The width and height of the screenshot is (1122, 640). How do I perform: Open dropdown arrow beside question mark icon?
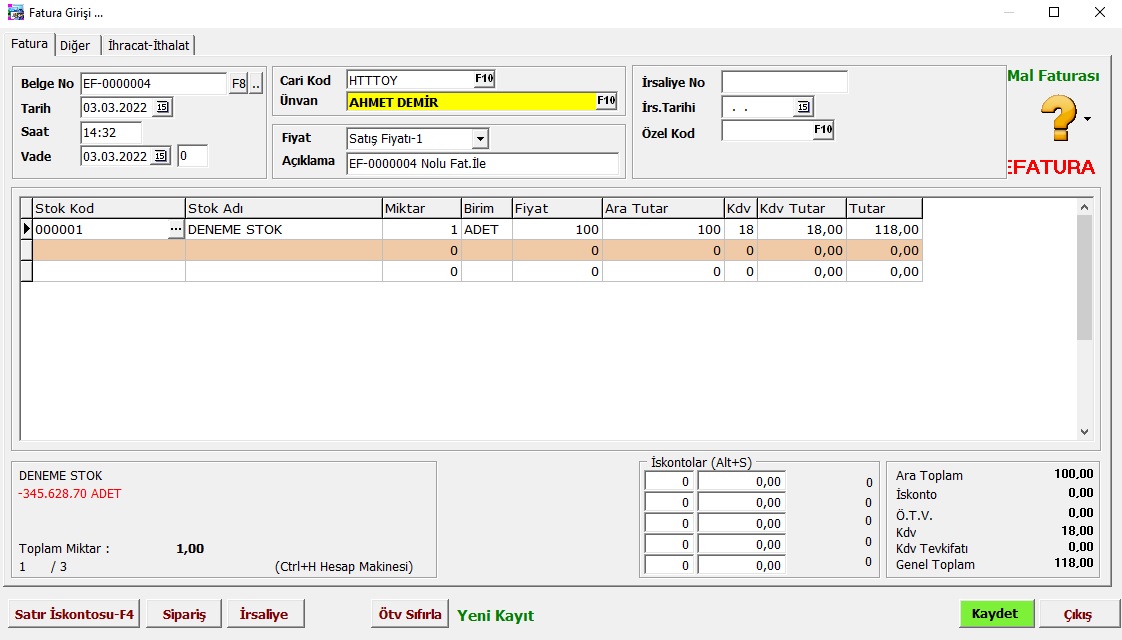tap(1088, 120)
